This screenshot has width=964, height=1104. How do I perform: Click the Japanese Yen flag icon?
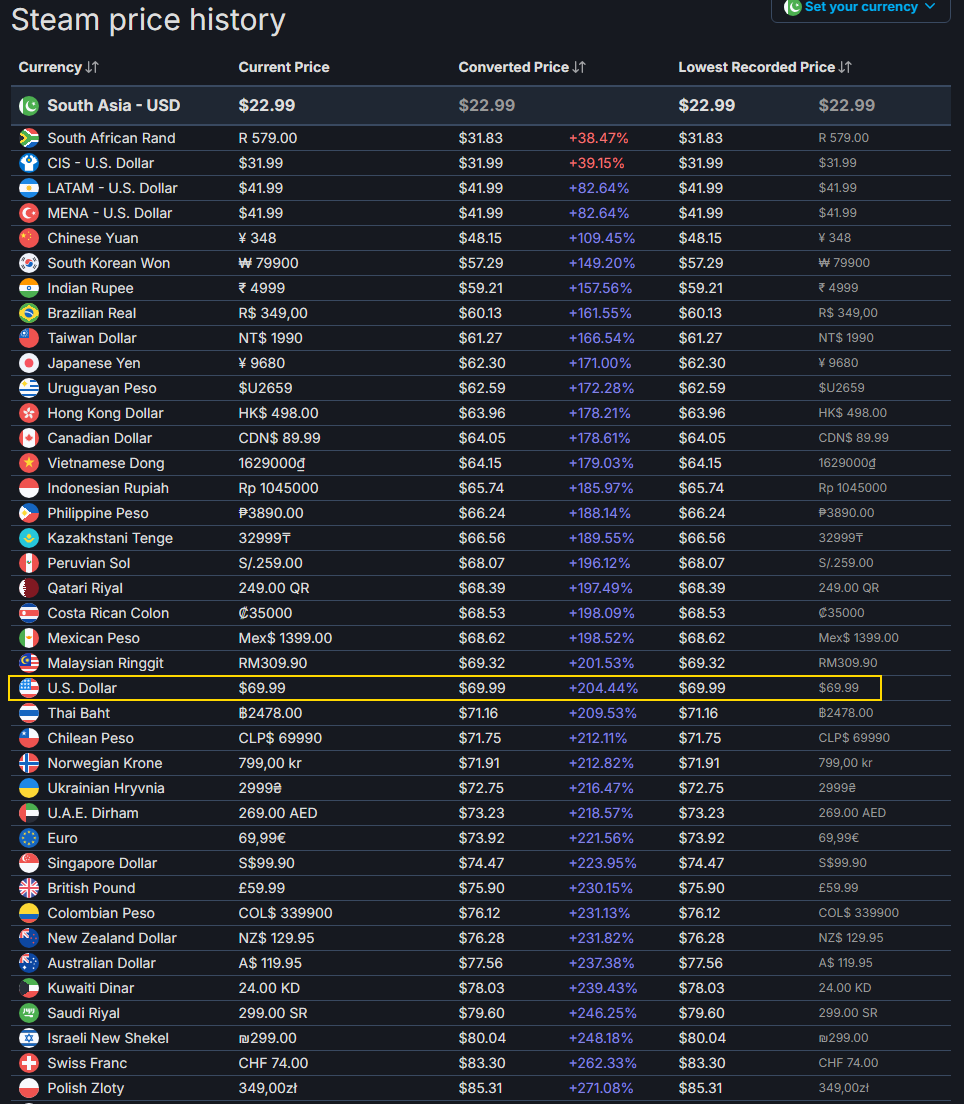pos(29,363)
